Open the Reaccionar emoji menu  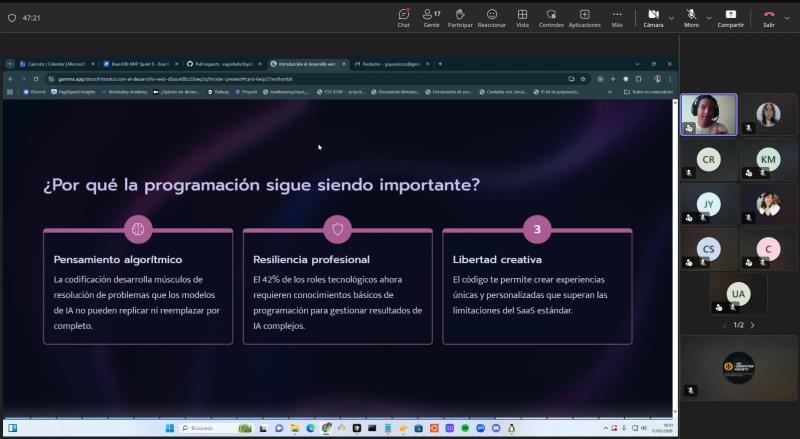click(491, 15)
